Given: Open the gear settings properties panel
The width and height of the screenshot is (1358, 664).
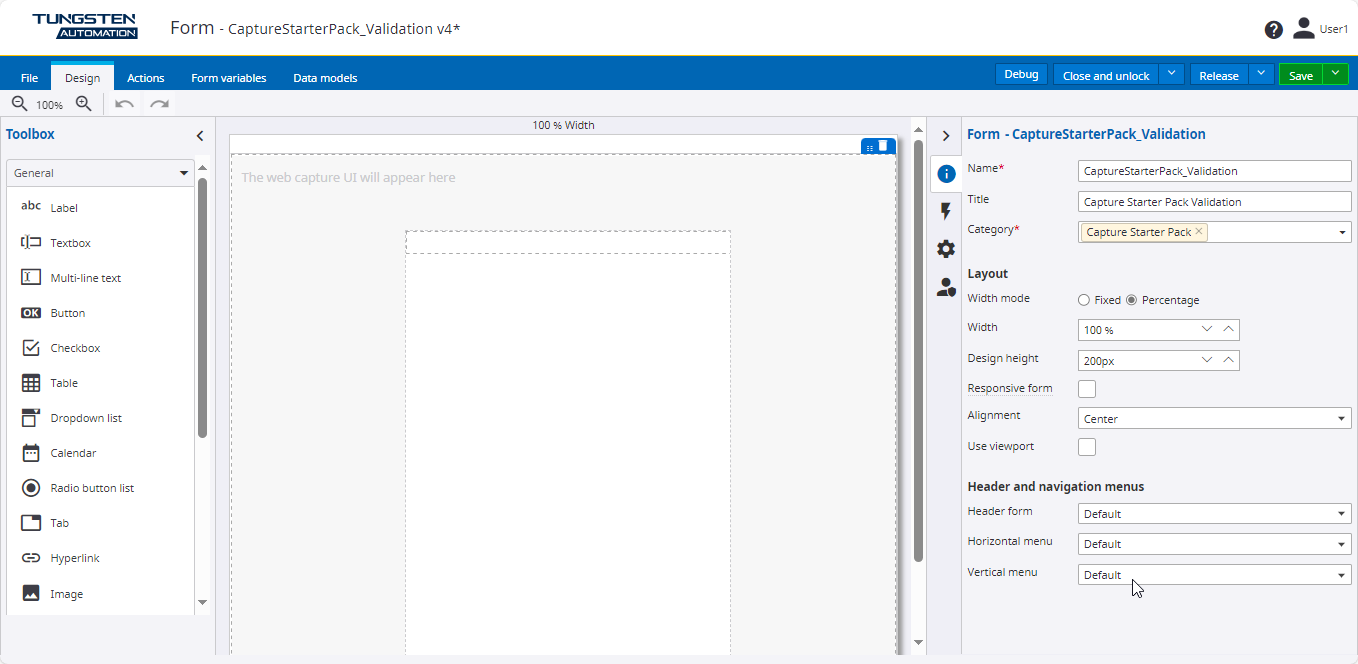Looking at the screenshot, I should 946,249.
